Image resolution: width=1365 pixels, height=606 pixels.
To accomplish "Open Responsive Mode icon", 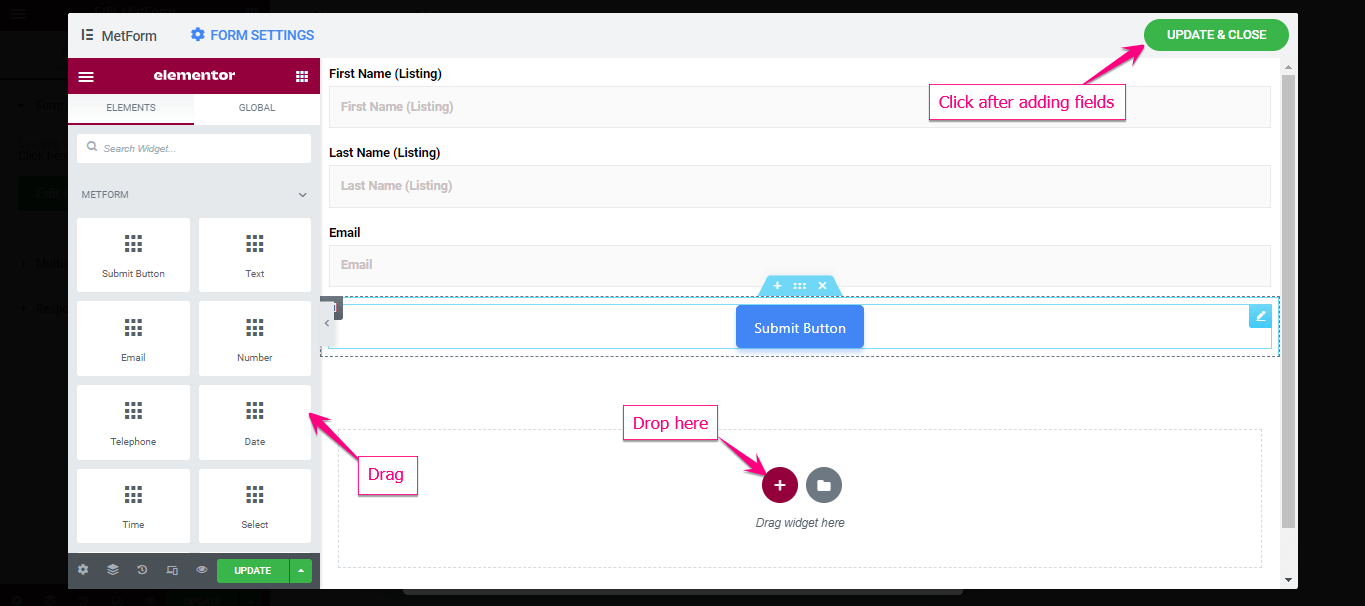I will 172,570.
